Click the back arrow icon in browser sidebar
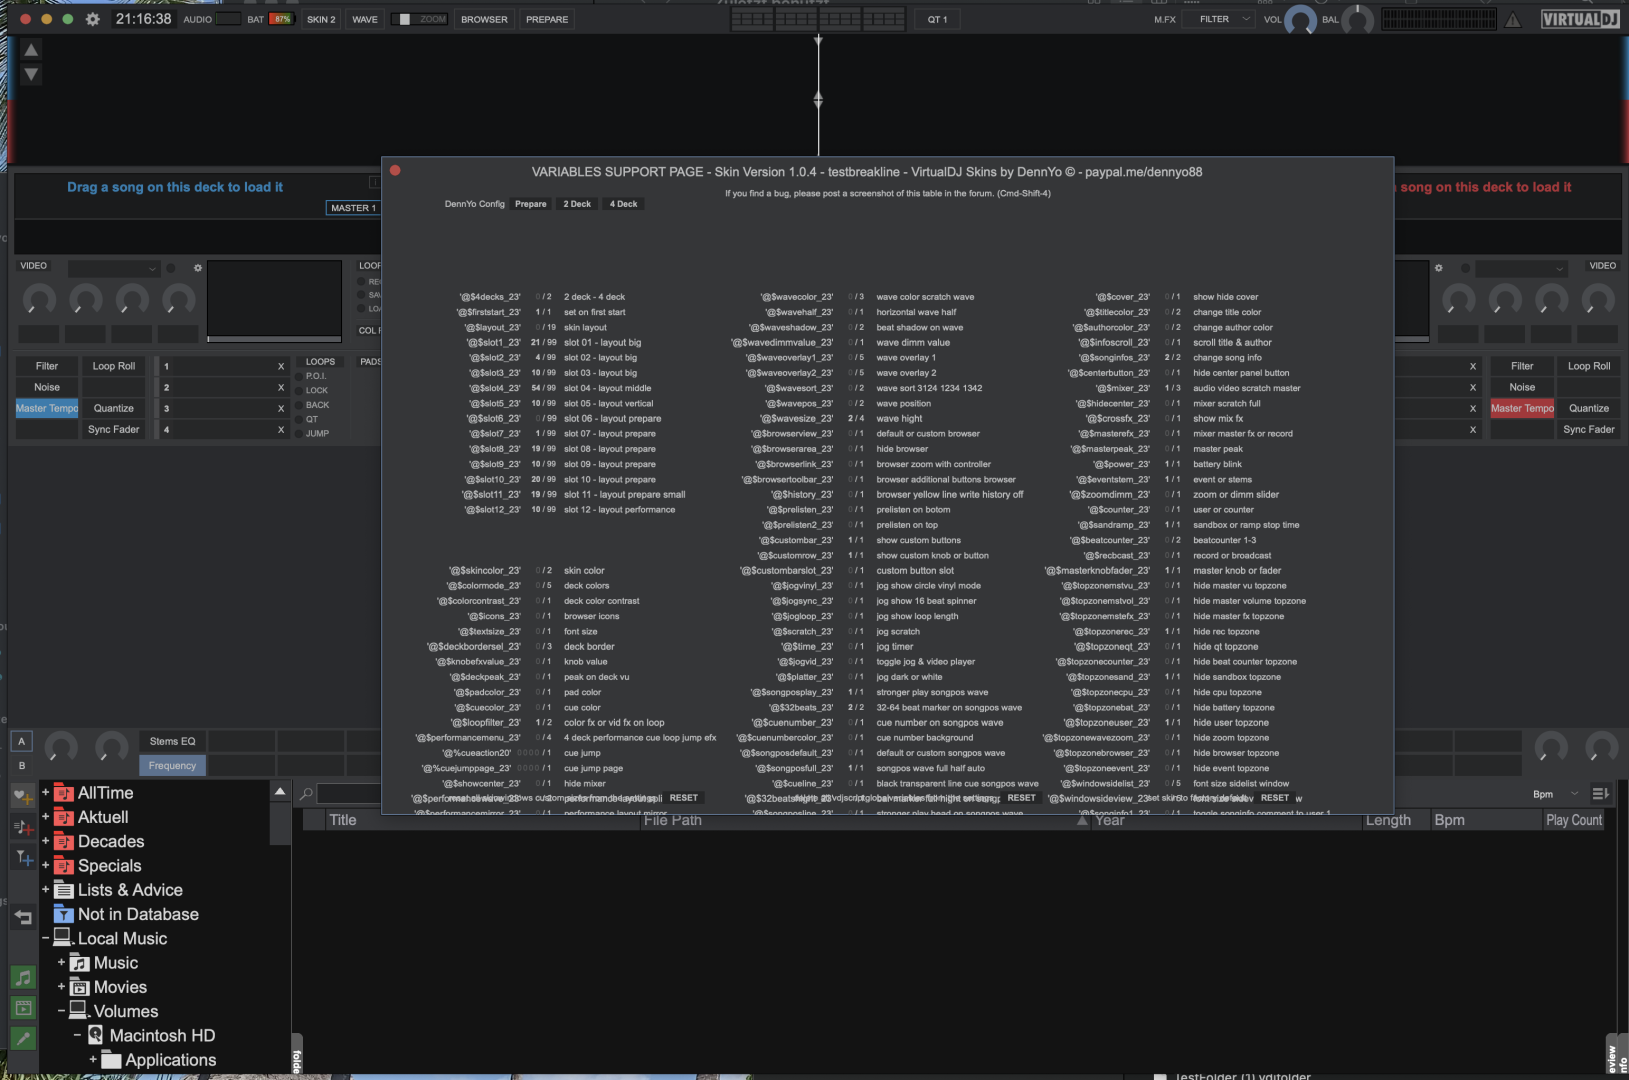 tap(23, 917)
